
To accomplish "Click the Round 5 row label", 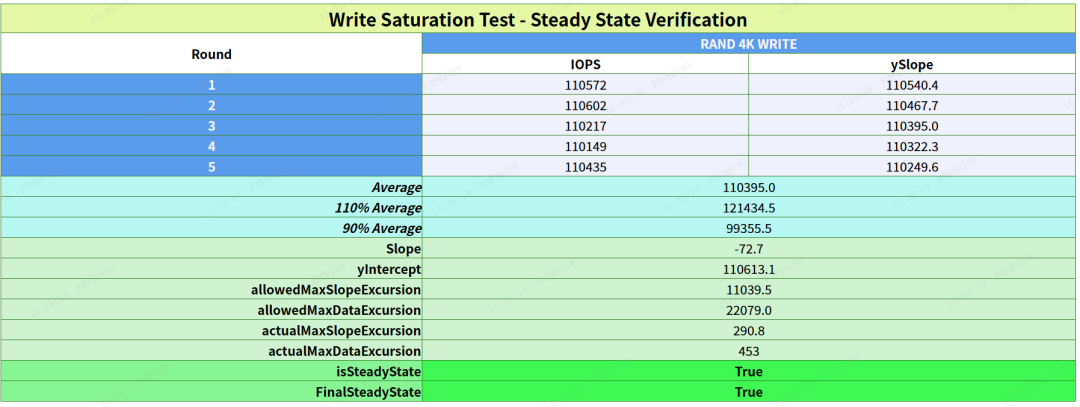I will point(211,167).
